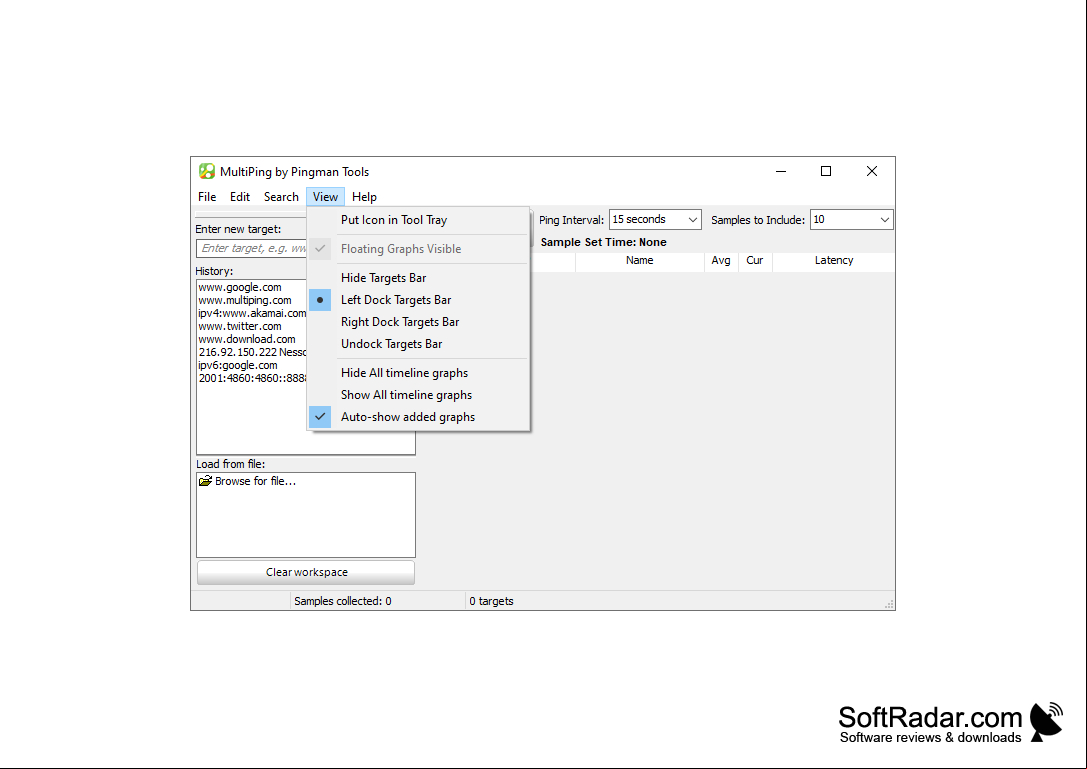Minimize the MultiPing window
1087x769 pixels.
[x=781, y=171]
